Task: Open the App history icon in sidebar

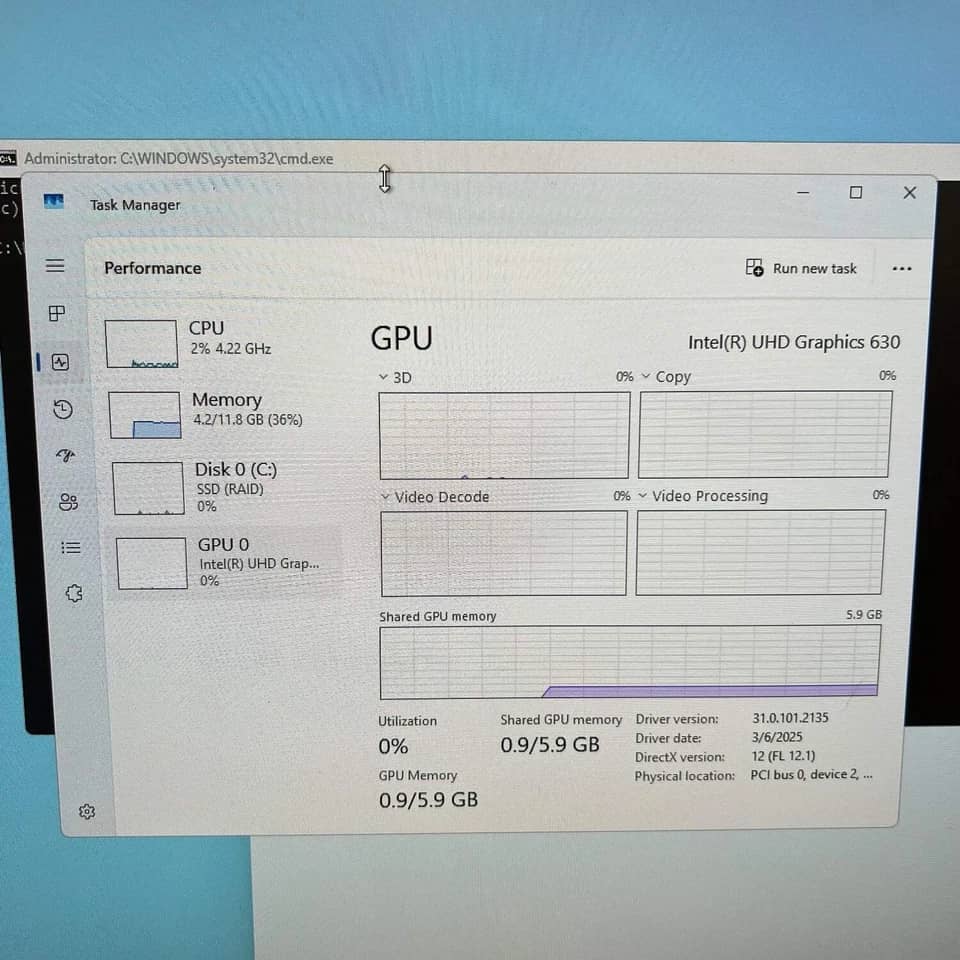Action: click(63, 409)
